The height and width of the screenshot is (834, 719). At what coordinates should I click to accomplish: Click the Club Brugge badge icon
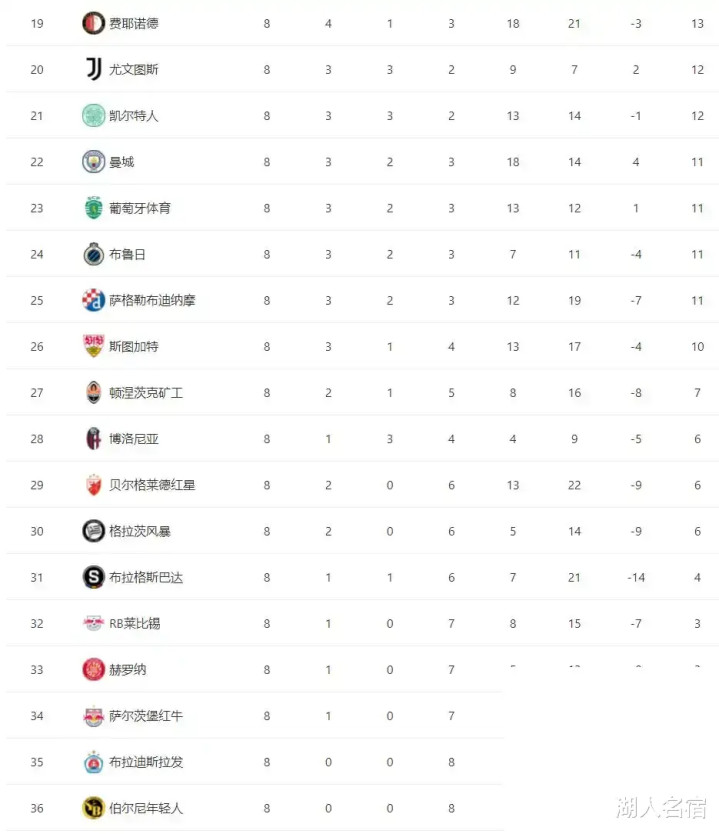click(x=93, y=254)
